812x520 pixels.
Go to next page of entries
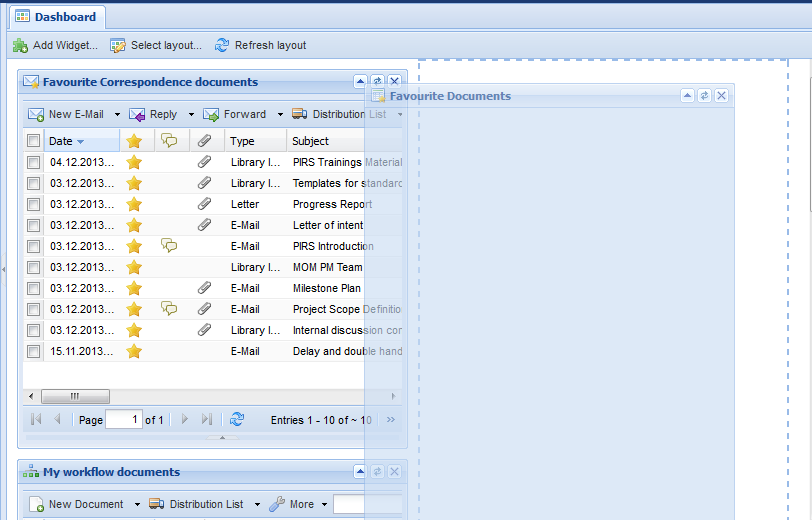185,420
